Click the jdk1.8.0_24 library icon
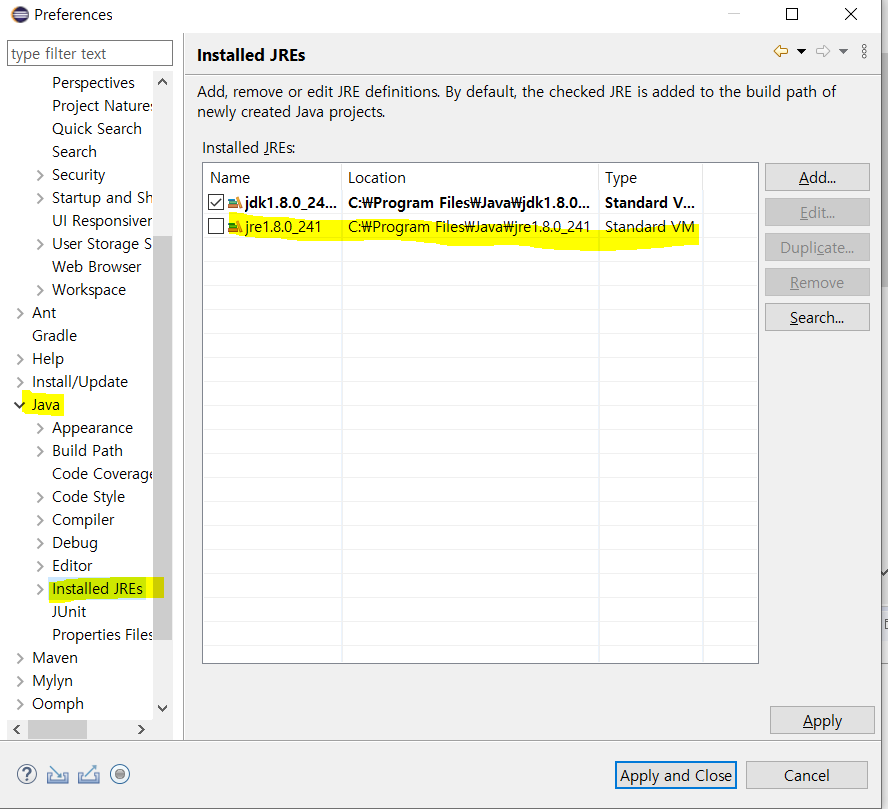This screenshot has height=809, width=888. tap(235, 203)
